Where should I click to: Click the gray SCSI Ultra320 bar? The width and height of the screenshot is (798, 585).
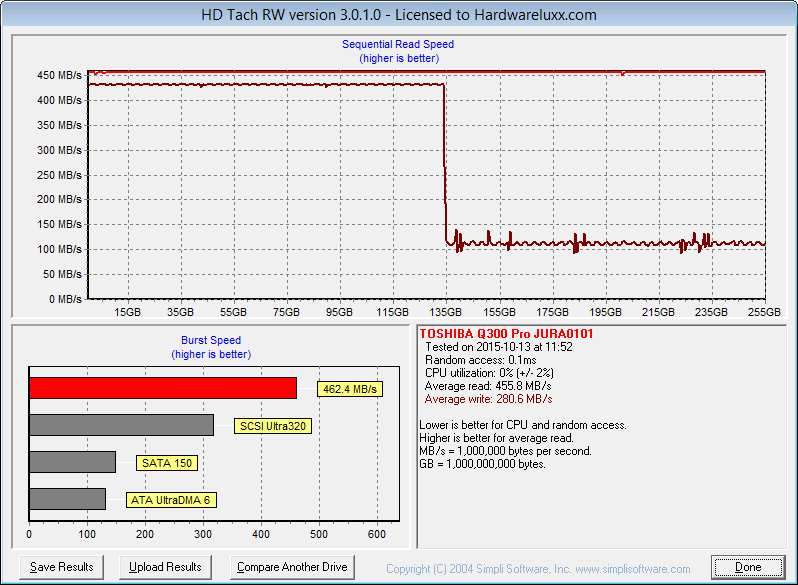[122, 425]
